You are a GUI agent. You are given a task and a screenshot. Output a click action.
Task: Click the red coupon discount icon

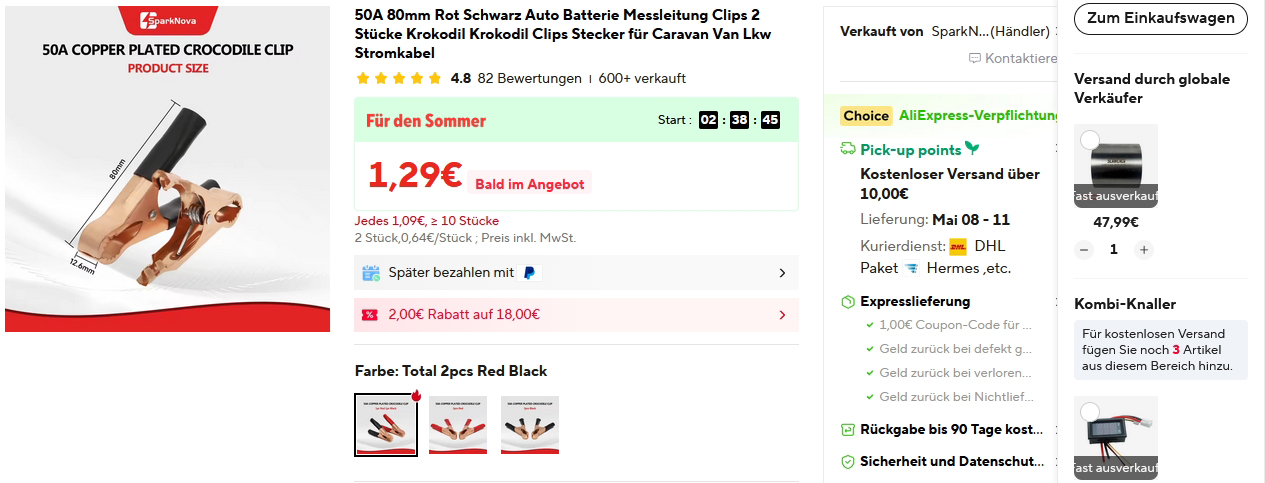tap(370, 315)
